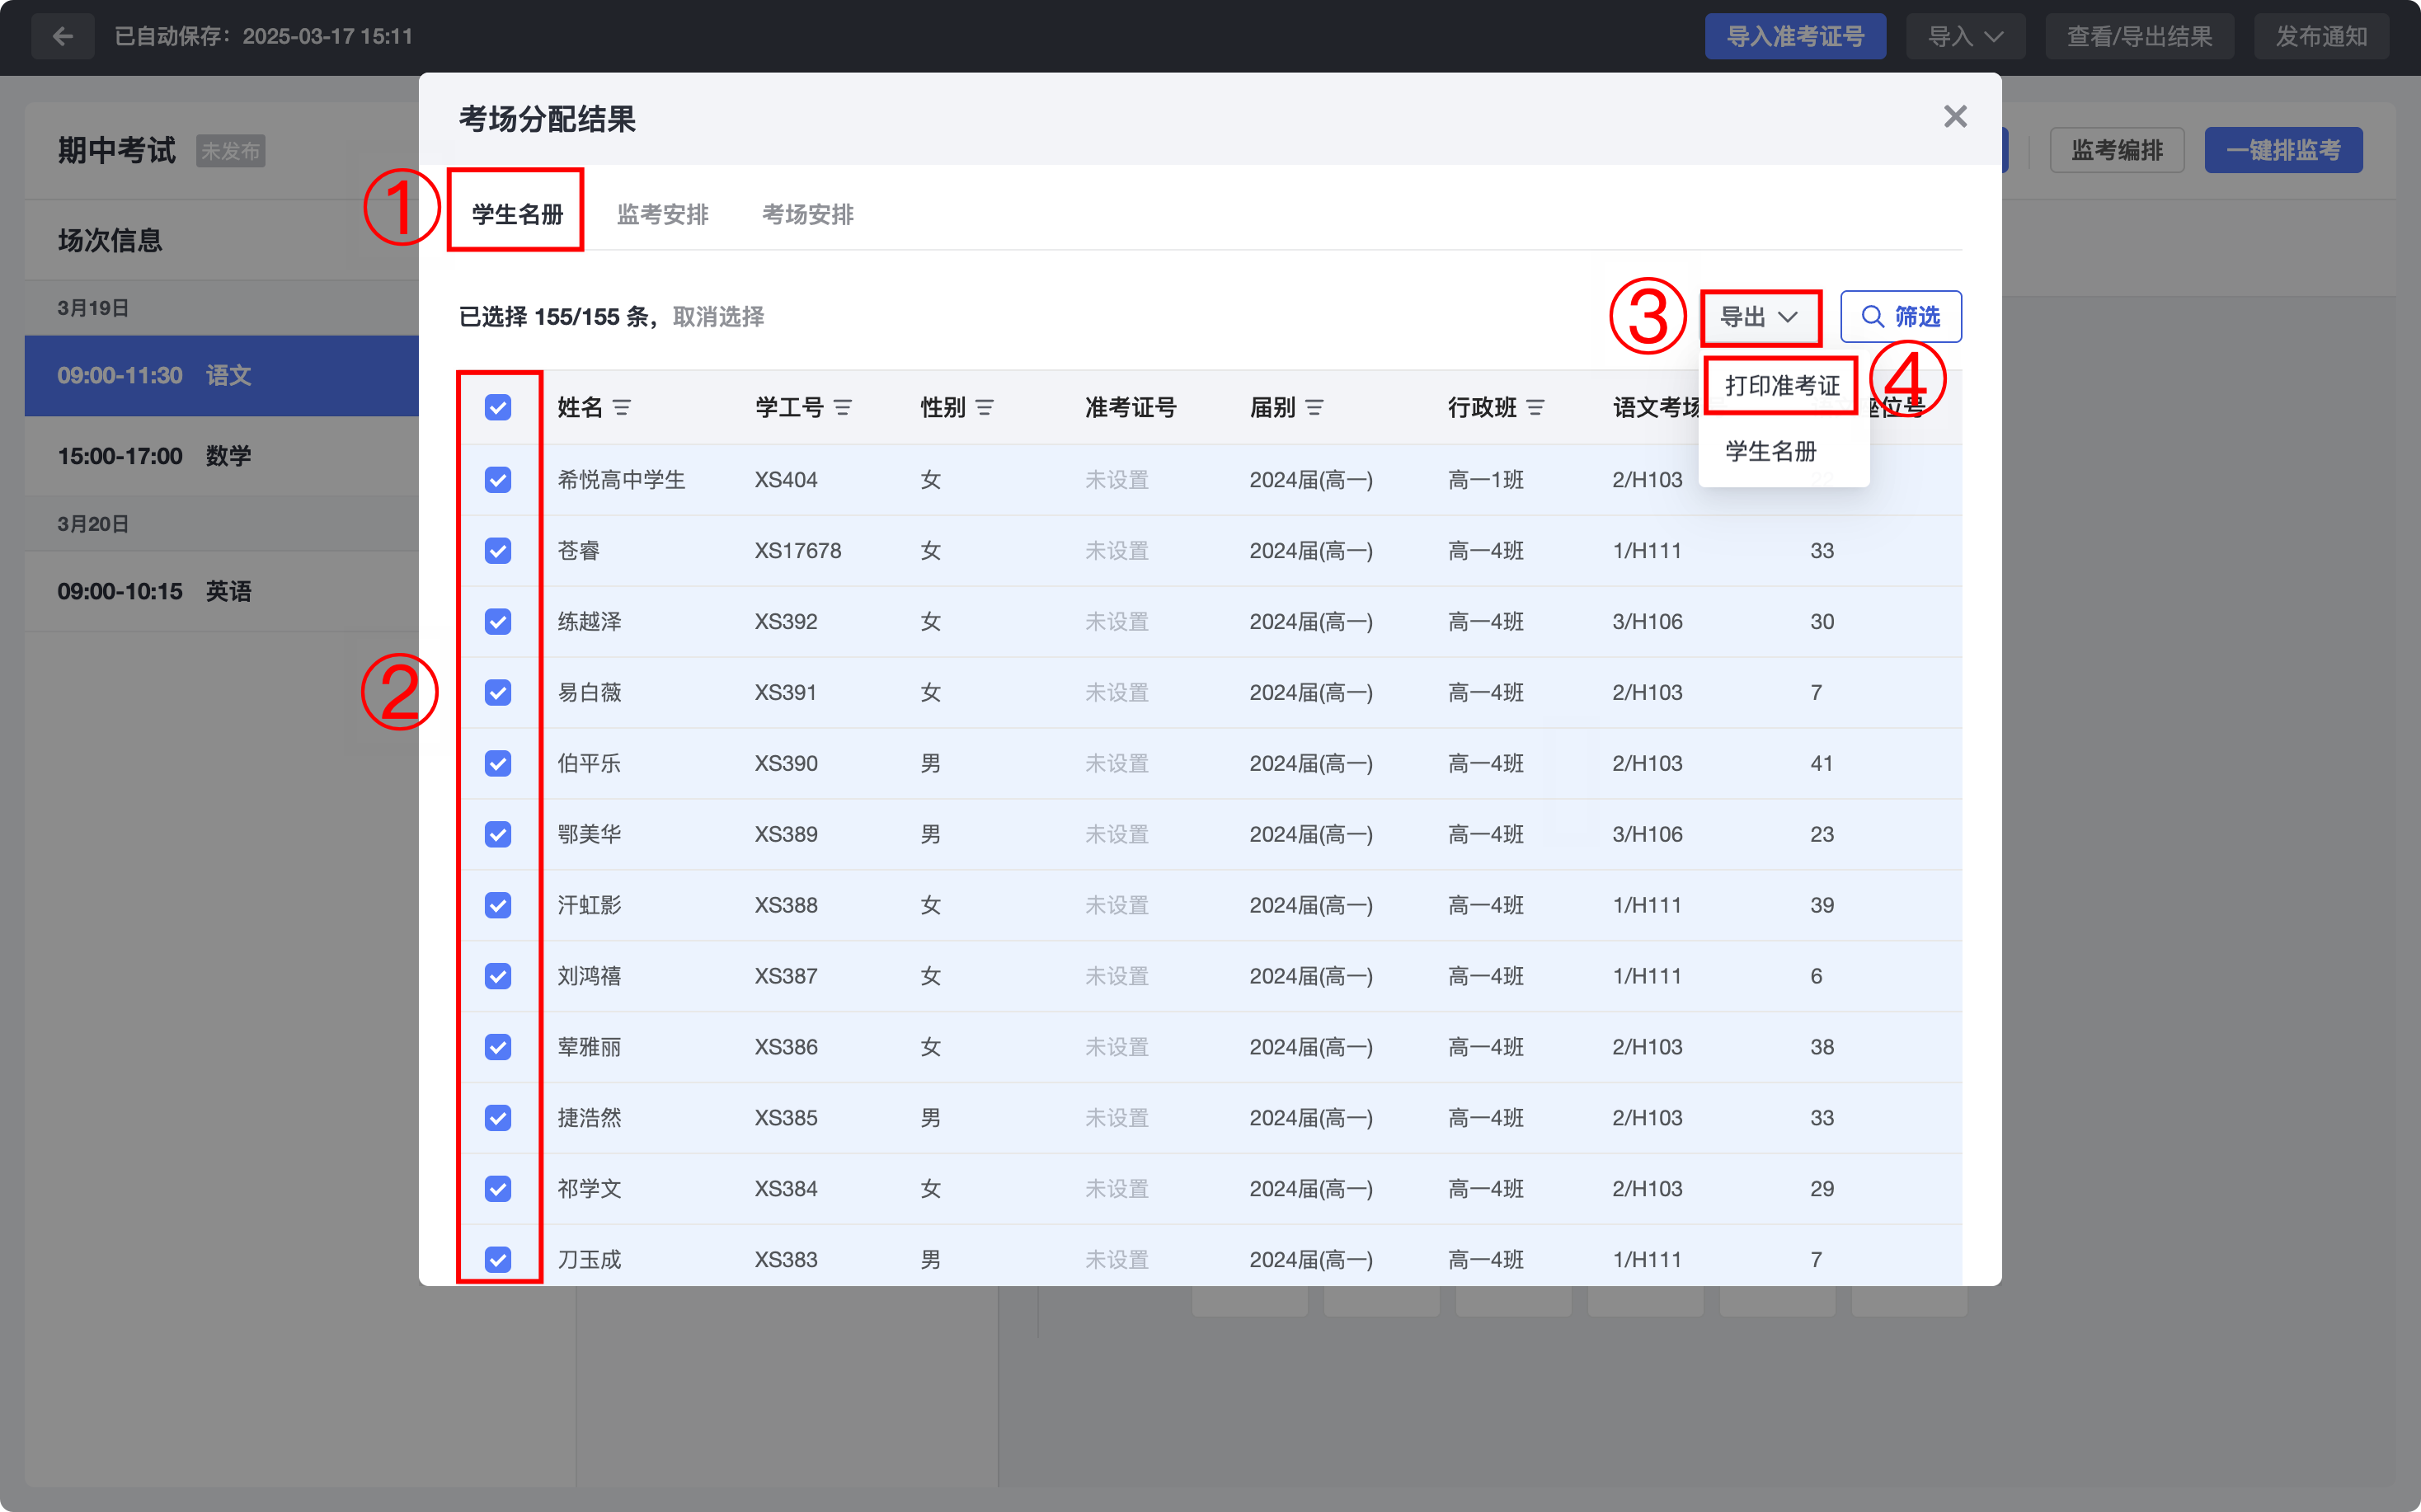Choose 学生名册 from export menu
Image resolution: width=2421 pixels, height=1512 pixels.
coord(1770,452)
